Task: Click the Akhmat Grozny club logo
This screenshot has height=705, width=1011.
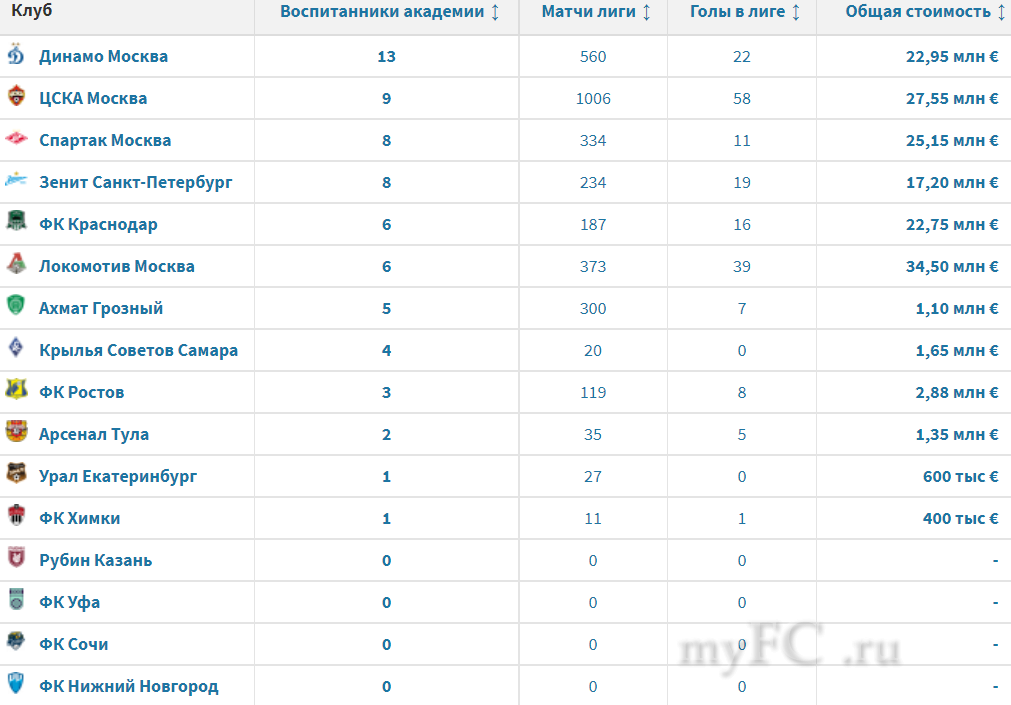Action: click(16, 308)
